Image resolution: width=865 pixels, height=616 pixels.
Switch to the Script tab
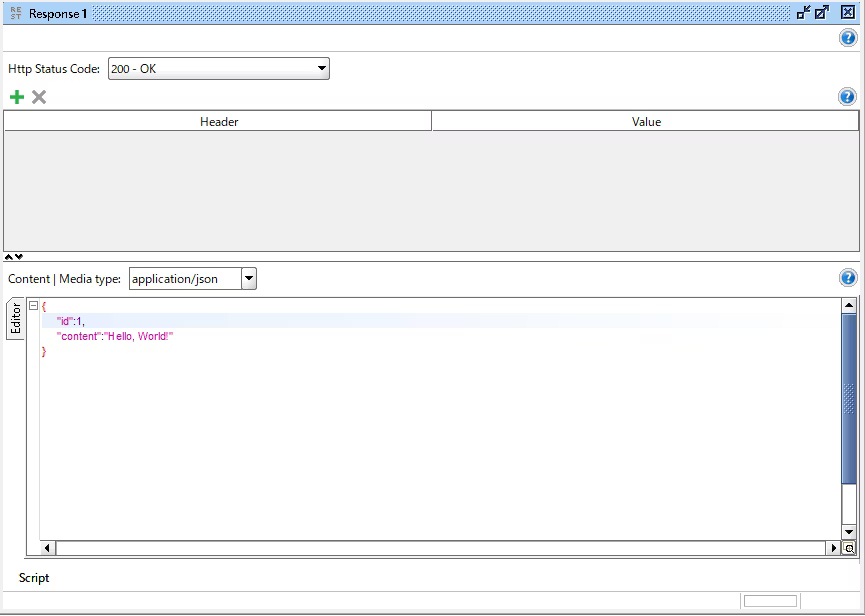click(x=34, y=578)
